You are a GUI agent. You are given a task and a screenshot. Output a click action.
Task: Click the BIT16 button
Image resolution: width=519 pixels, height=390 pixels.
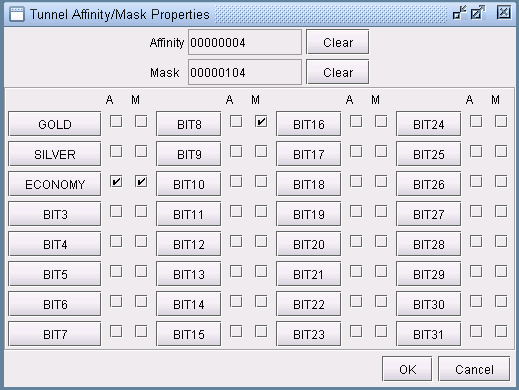tap(309, 124)
